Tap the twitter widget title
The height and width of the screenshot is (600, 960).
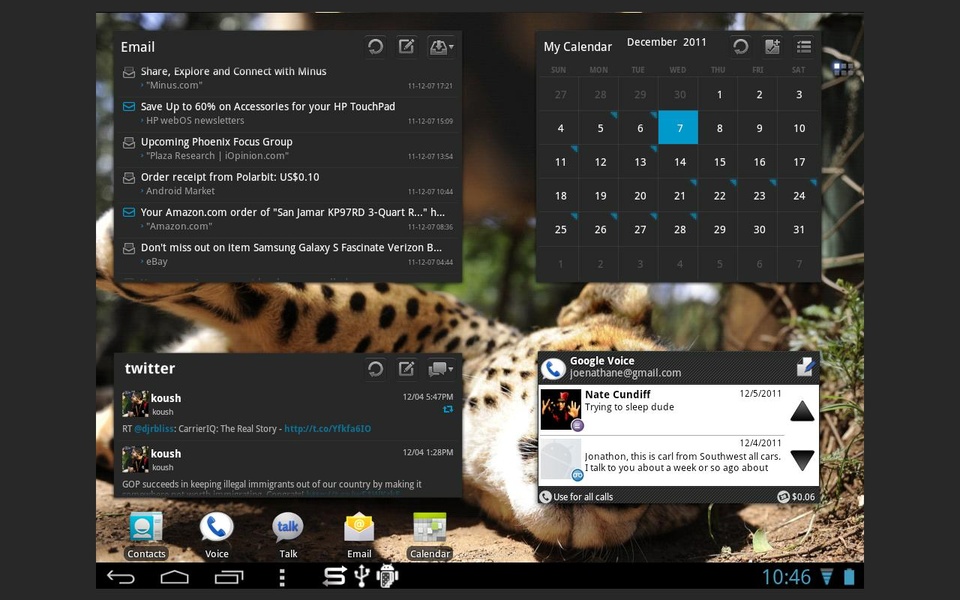coord(149,369)
